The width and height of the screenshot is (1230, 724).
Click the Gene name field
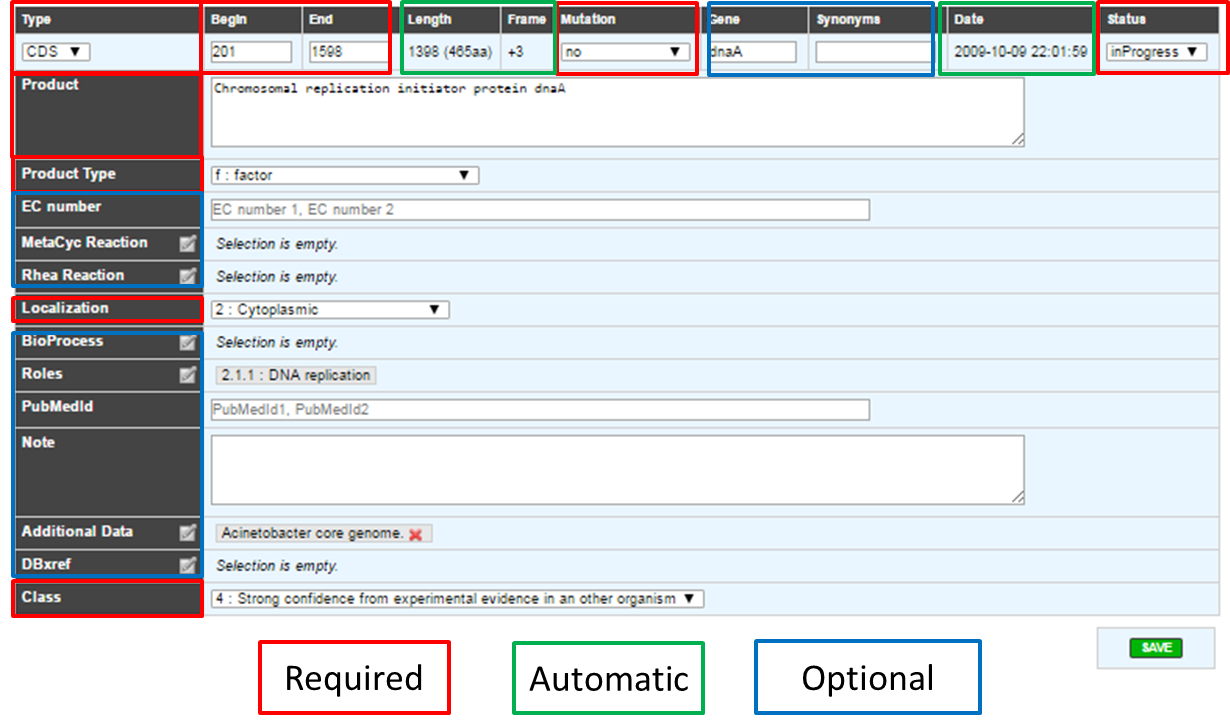pos(753,52)
